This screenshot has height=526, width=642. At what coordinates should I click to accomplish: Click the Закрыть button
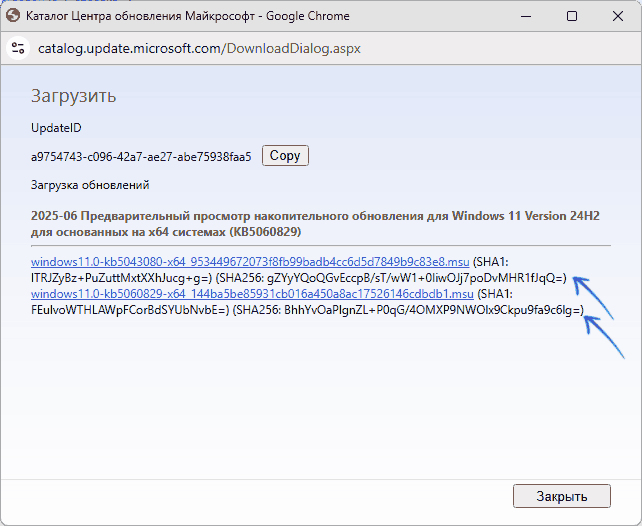562,496
